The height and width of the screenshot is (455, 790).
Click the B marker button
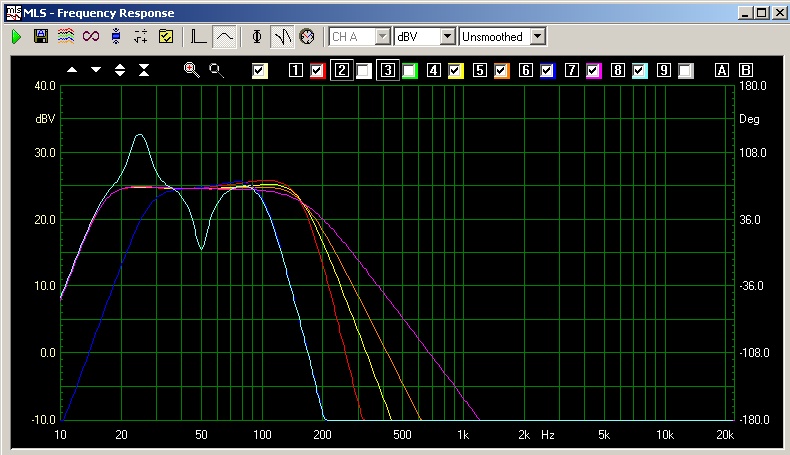(x=746, y=70)
